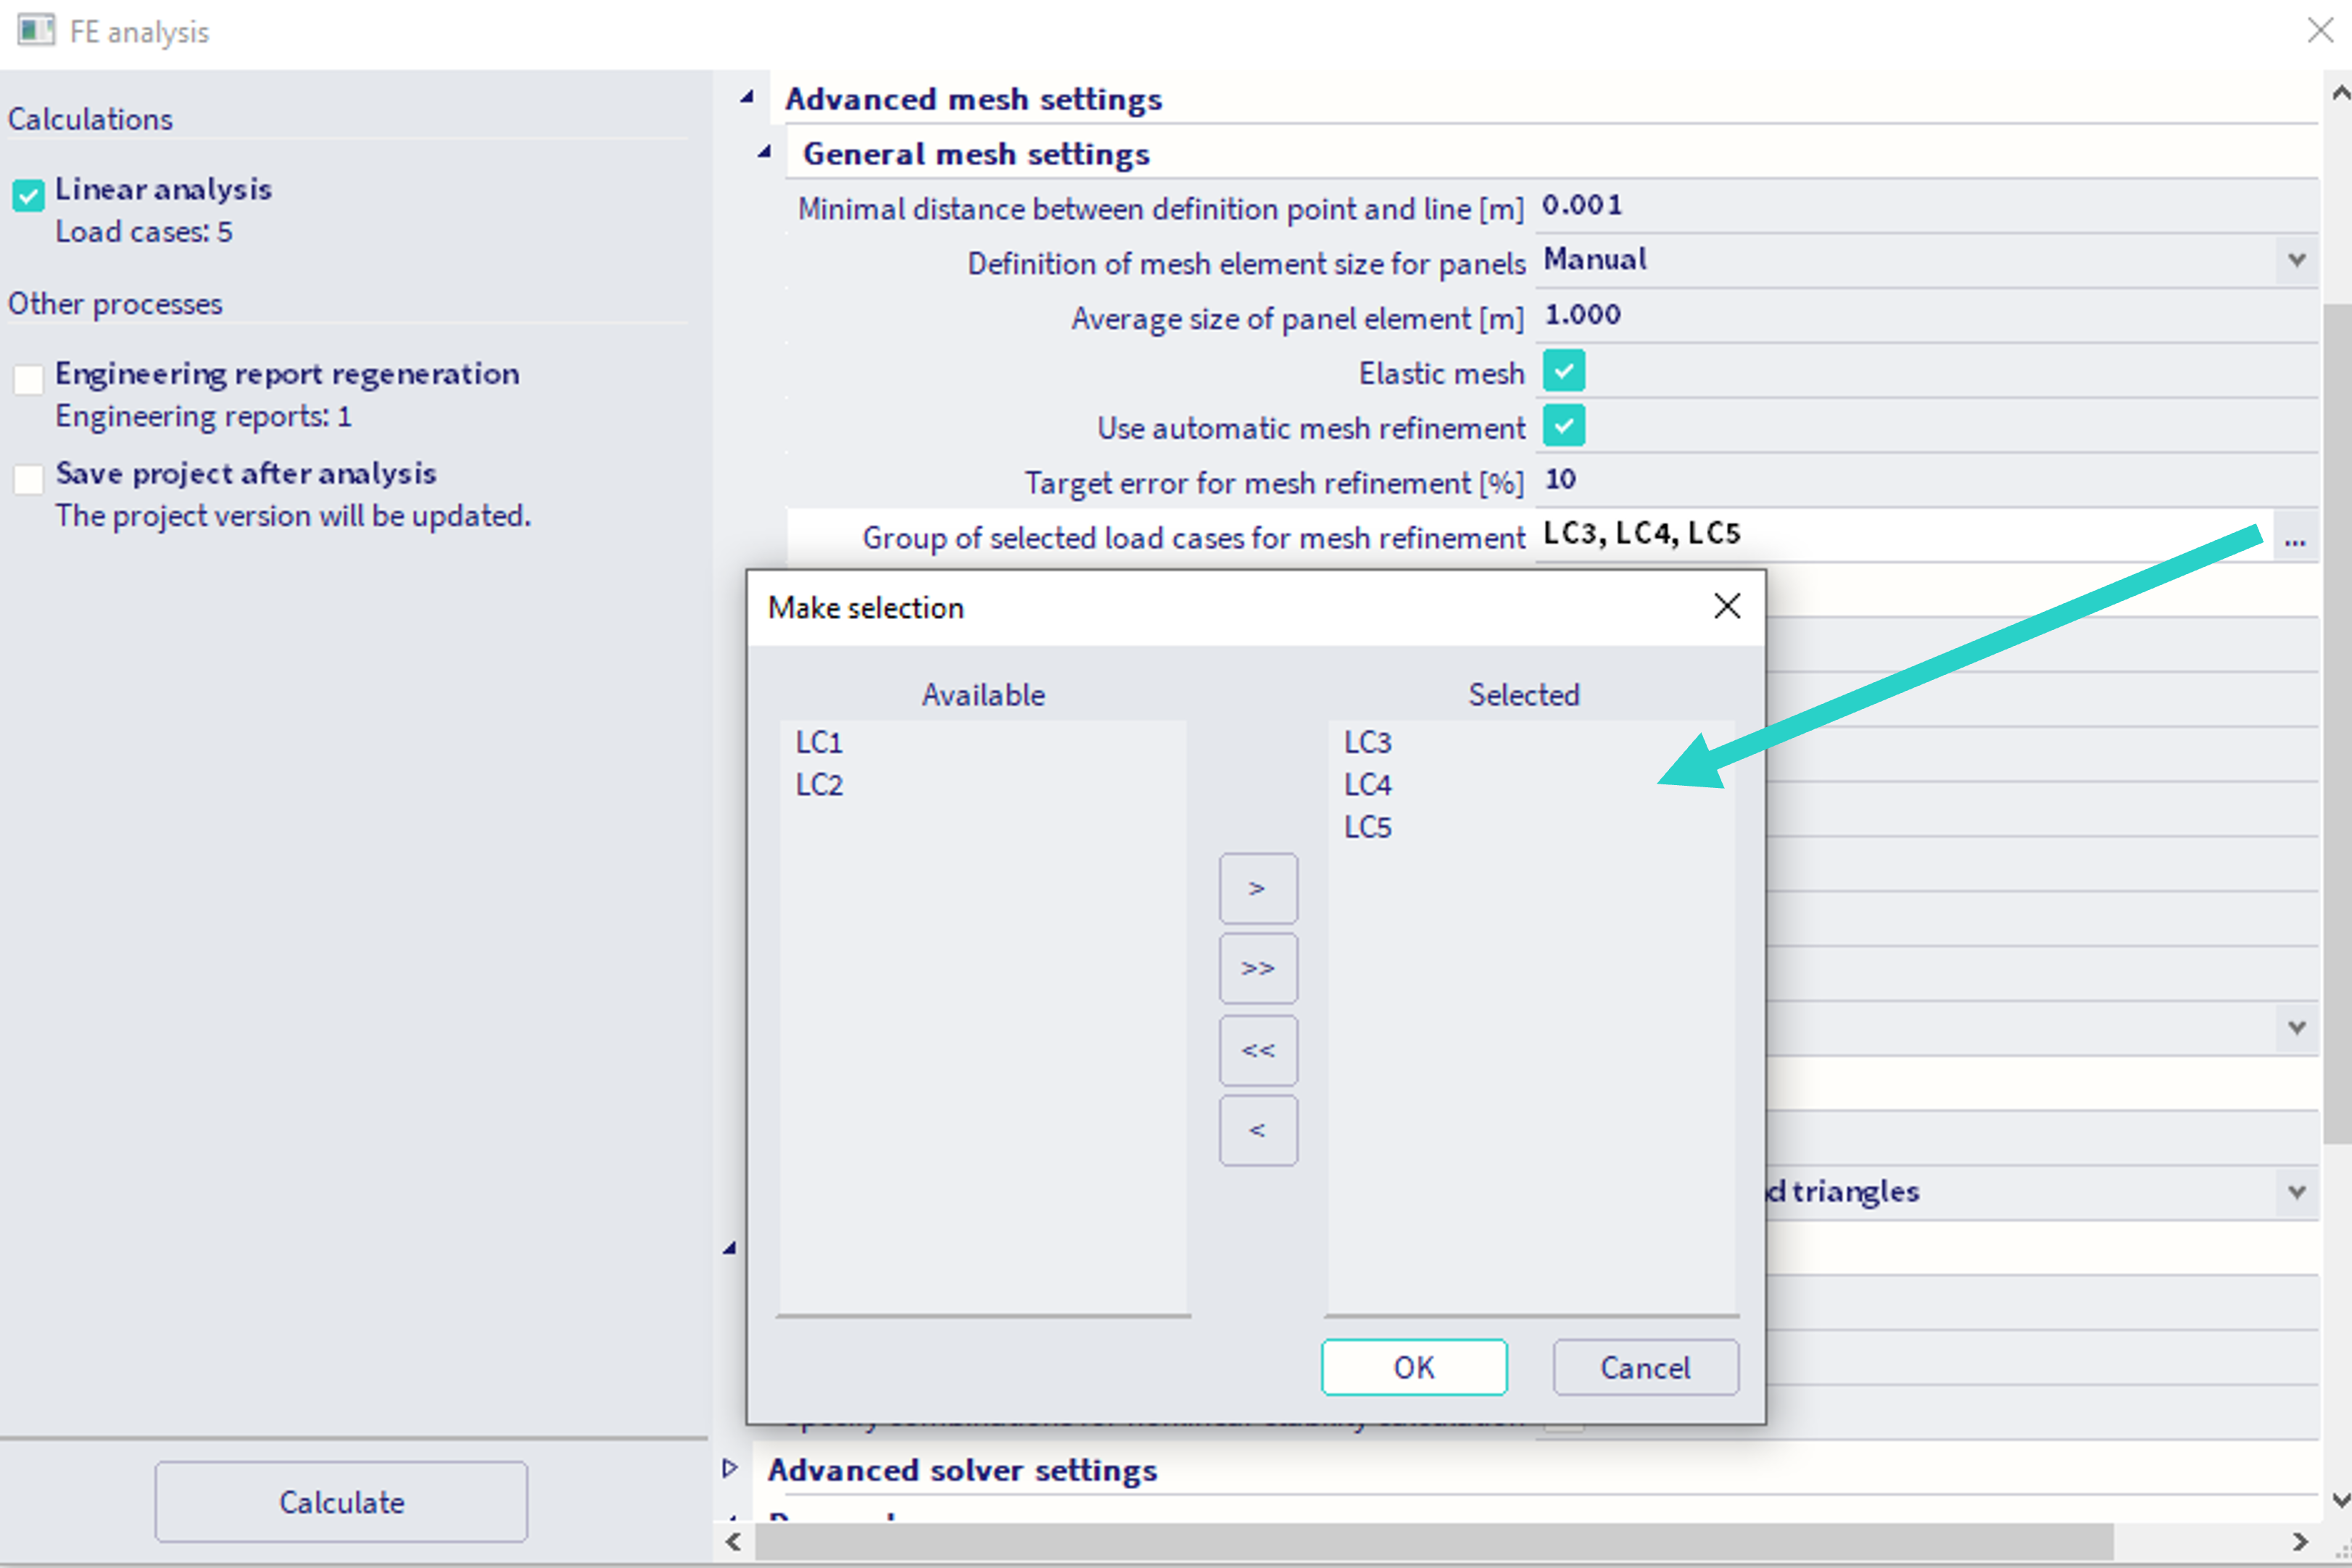The width and height of the screenshot is (2352, 1568).
Task: Collapse General mesh settings group
Action: (765, 153)
